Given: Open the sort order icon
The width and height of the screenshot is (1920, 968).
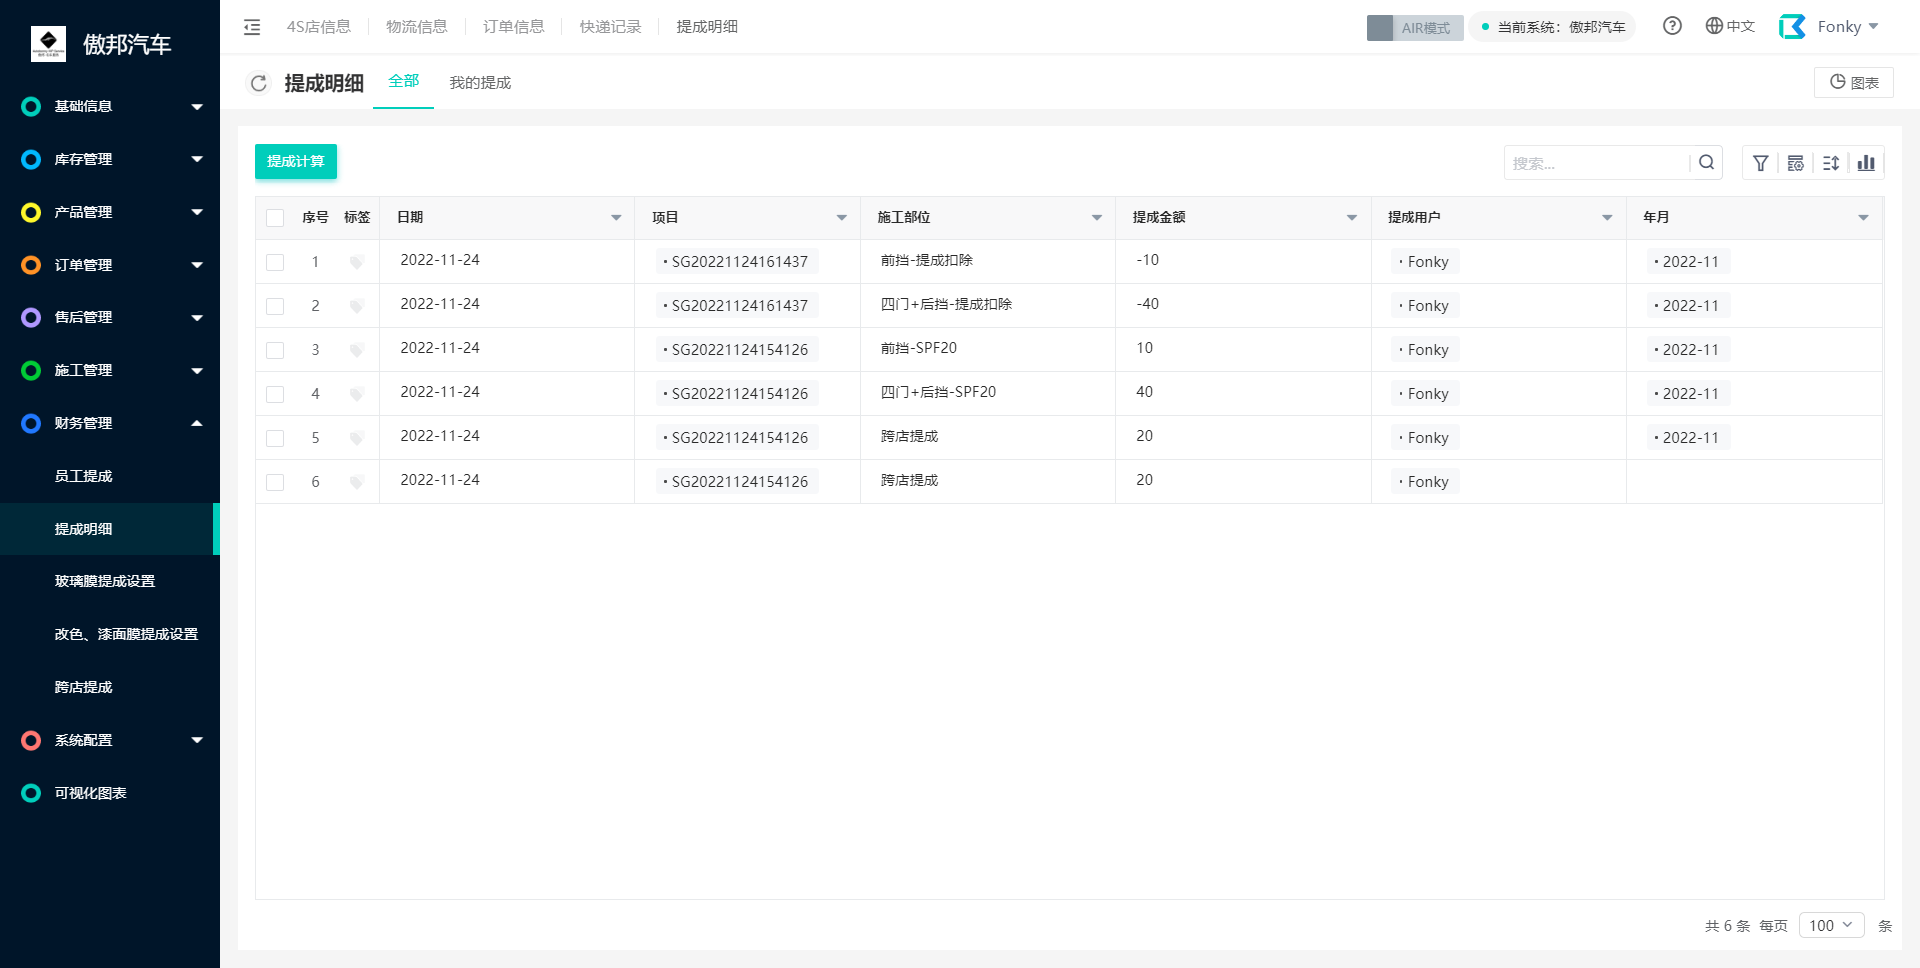Looking at the screenshot, I should tap(1831, 163).
